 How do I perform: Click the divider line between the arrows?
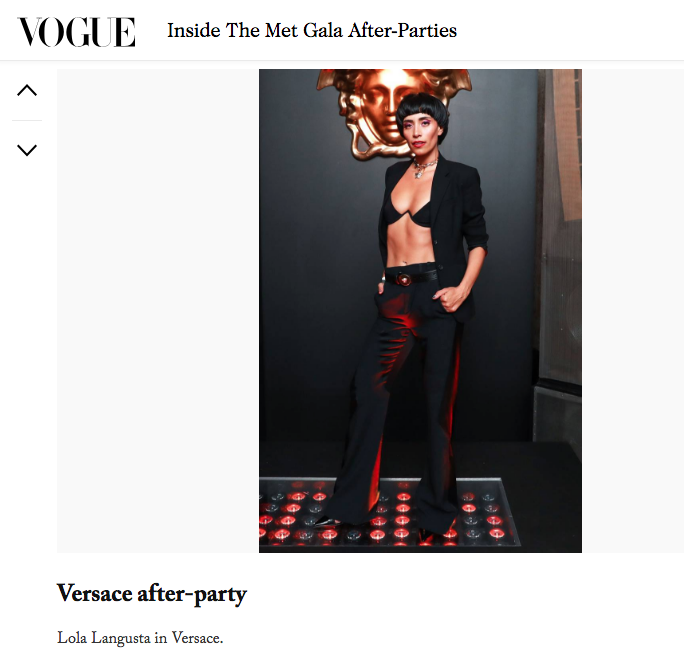click(x=27, y=120)
